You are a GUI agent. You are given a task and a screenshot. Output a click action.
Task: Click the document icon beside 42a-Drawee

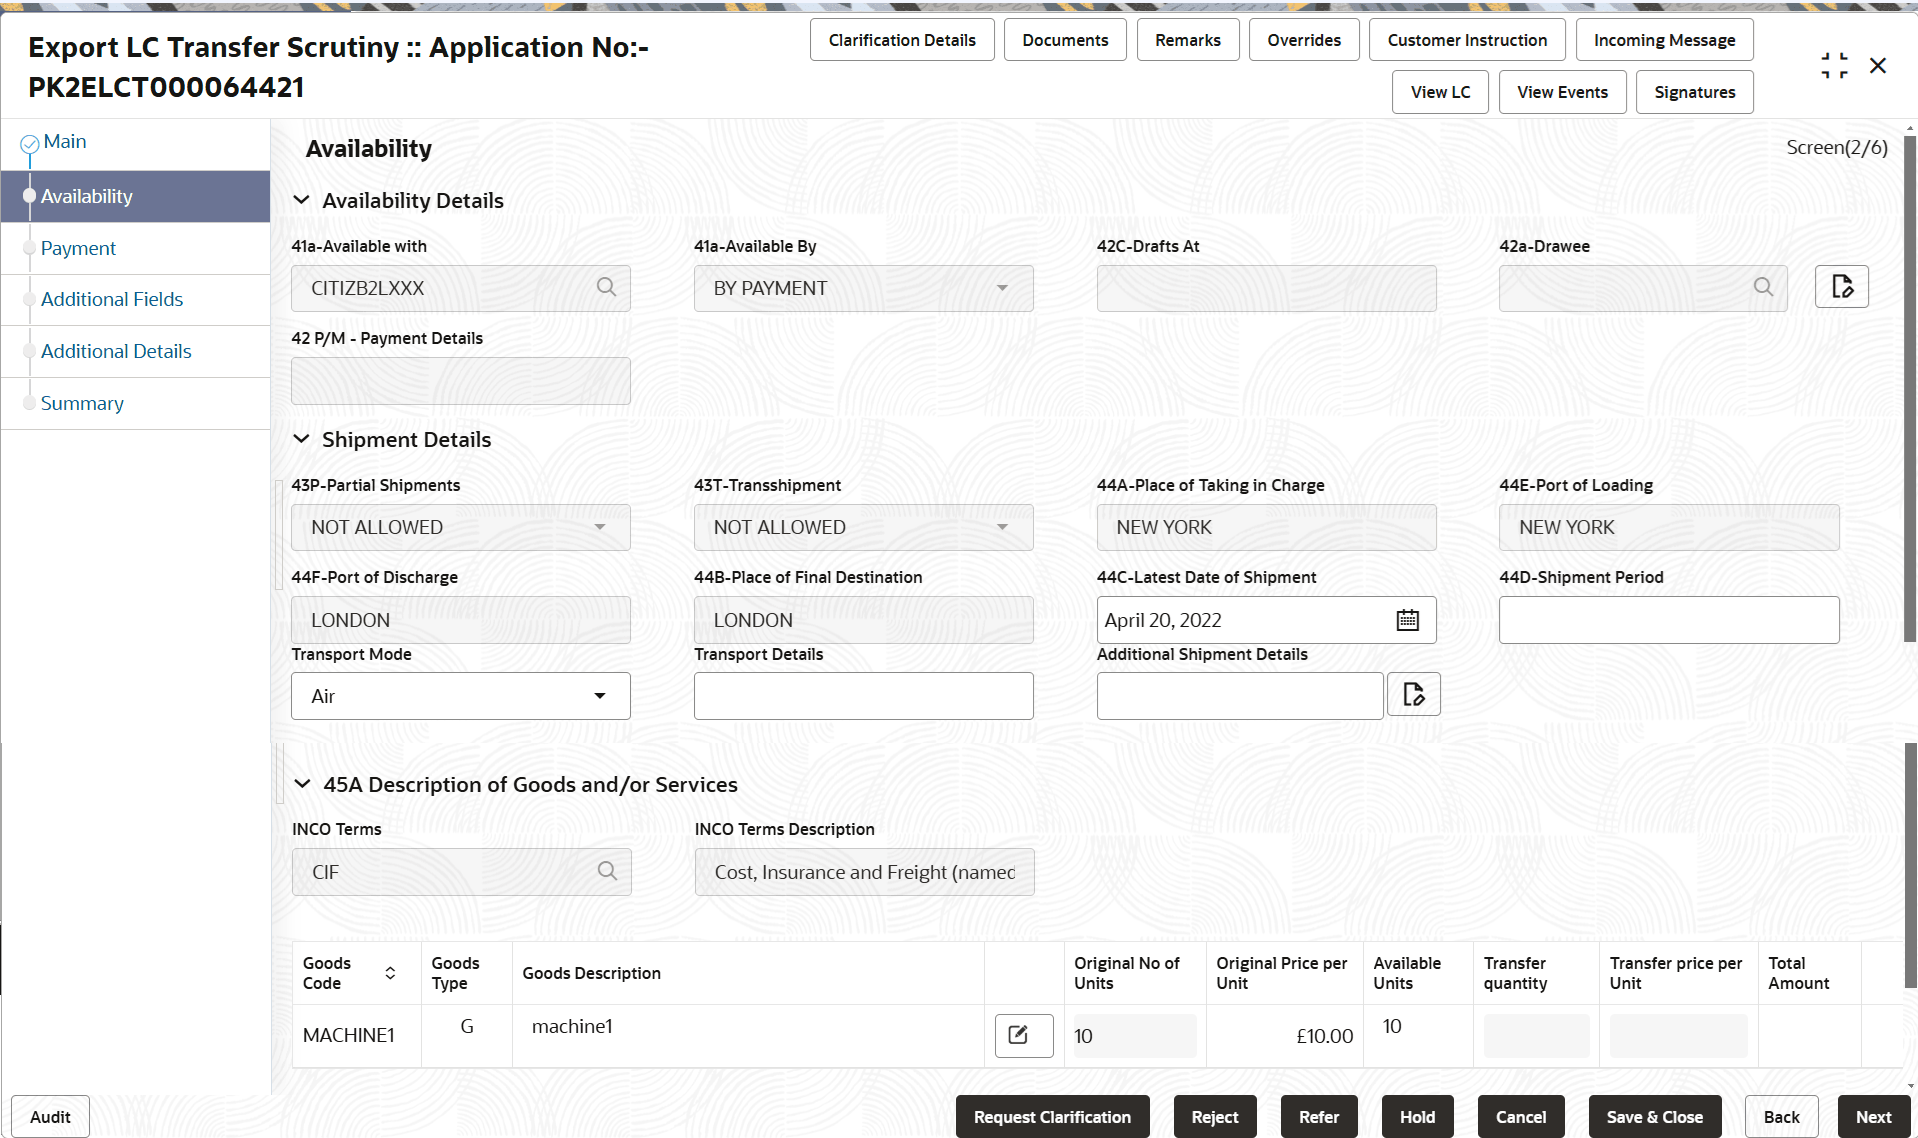[1841, 287]
